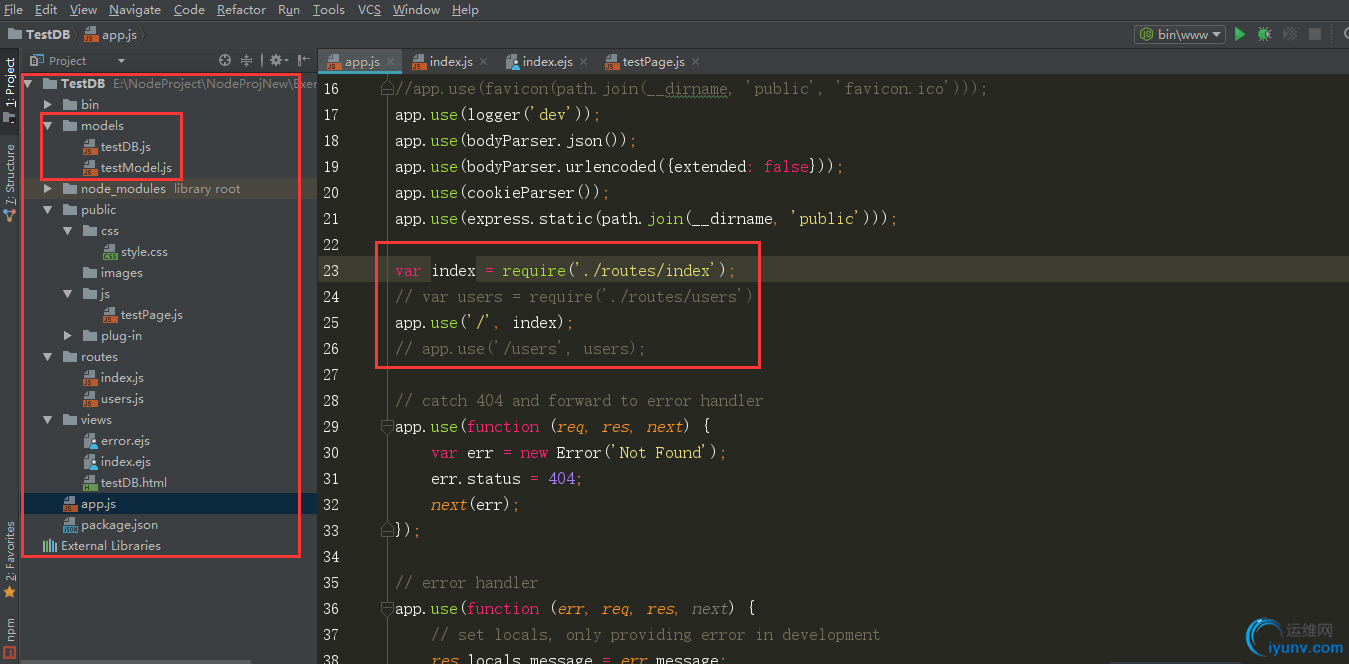Fold the error handler function at line 36
This screenshot has height=664, width=1349.
click(x=386, y=609)
